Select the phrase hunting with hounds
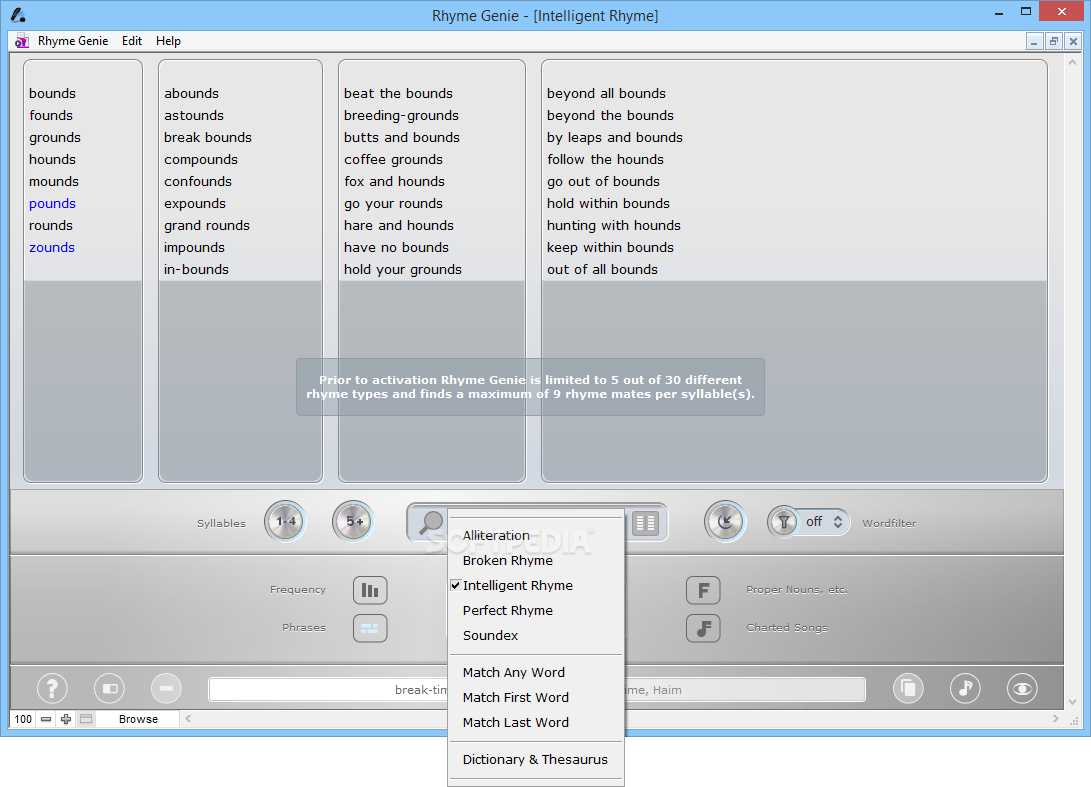The height and width of the screenshot is (787, 1091). click(x=613, y=225)
